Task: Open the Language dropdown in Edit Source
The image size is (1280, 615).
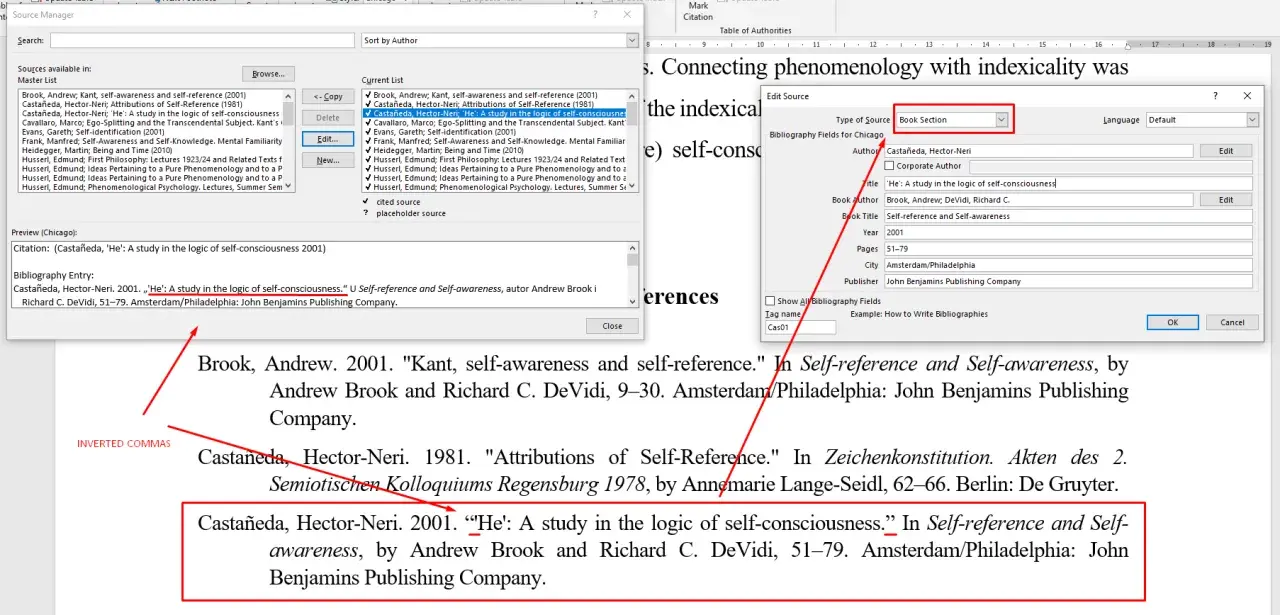Action: (1252, 120)
